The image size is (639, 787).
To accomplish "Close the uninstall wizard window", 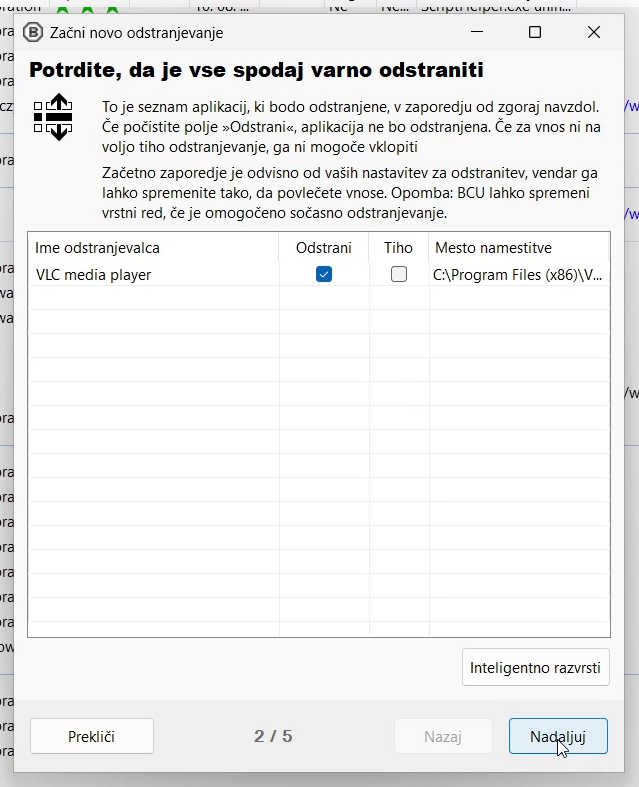I will point(593,32).
